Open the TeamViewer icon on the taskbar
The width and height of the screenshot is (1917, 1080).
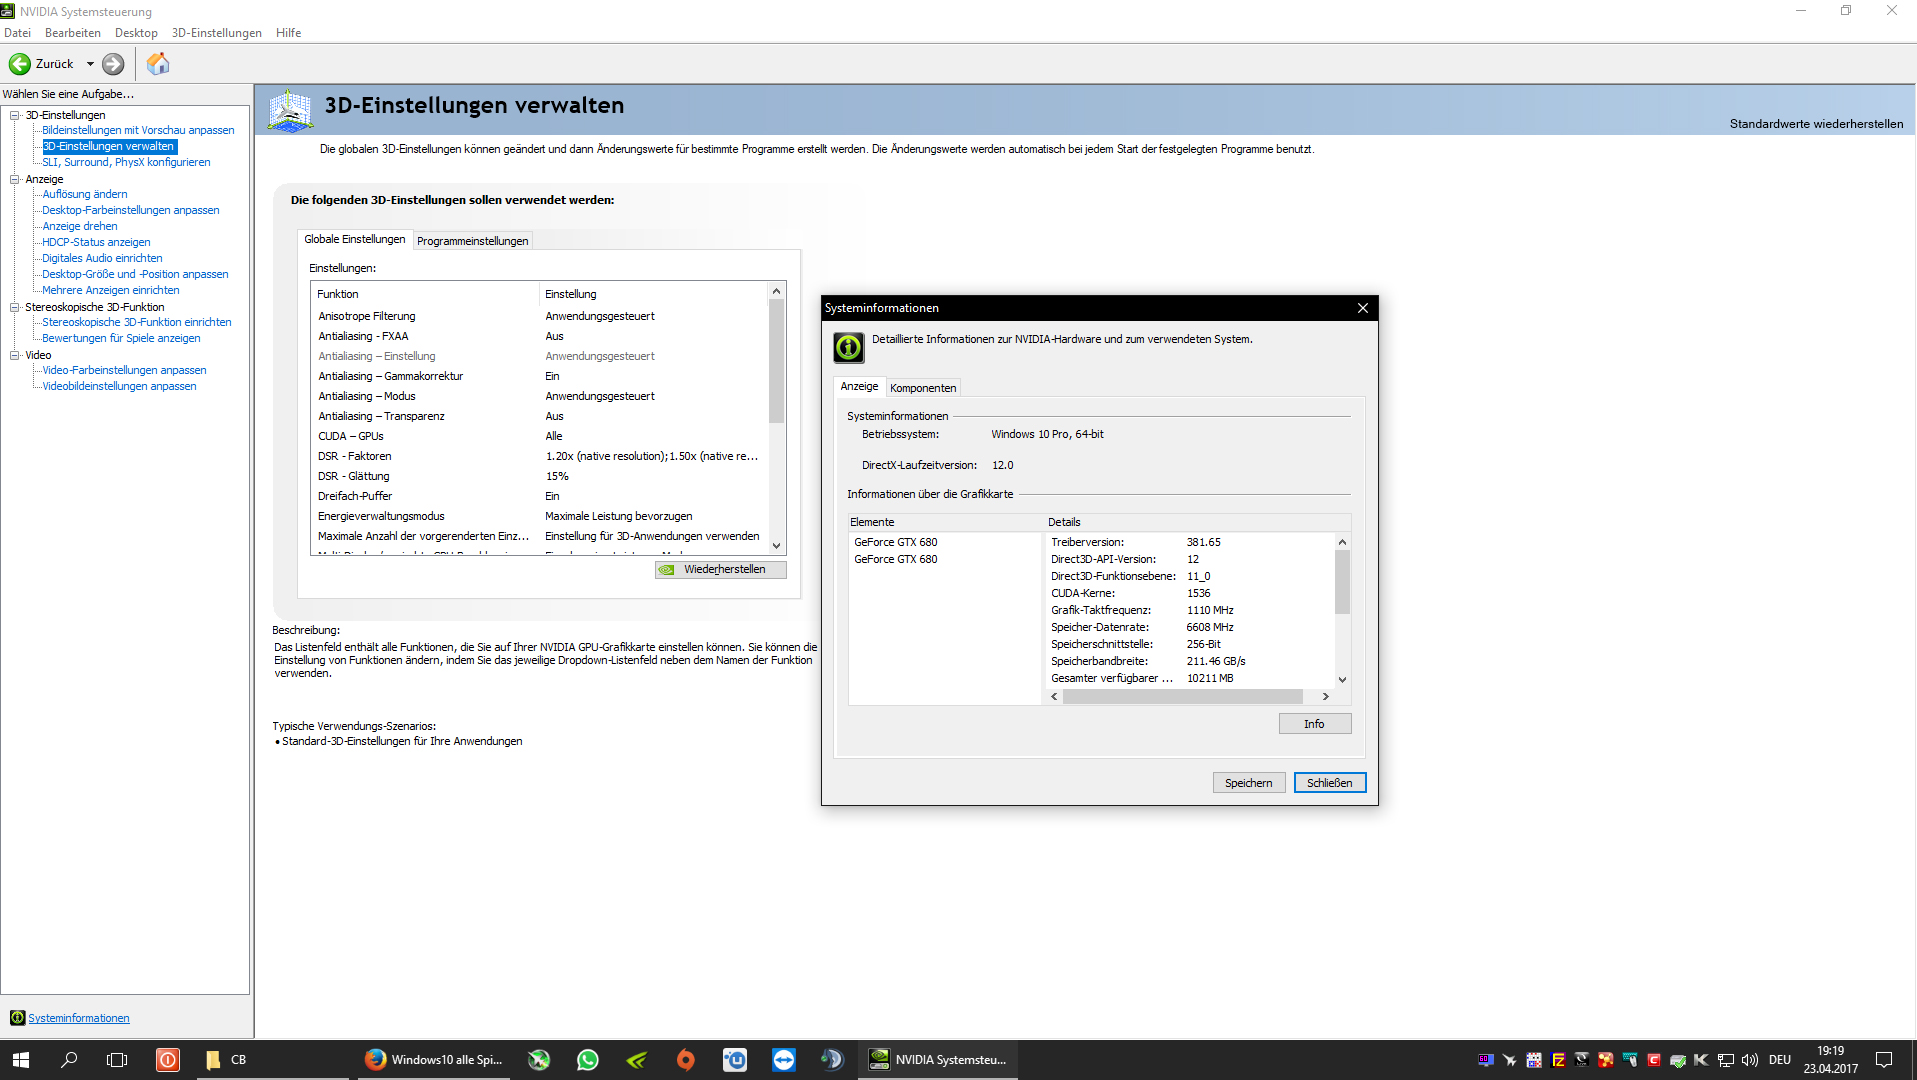[784, 1060]
